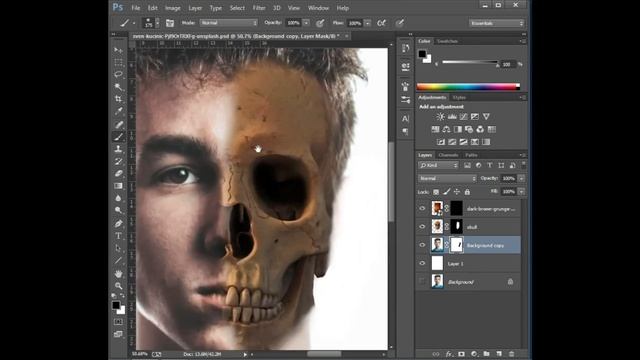640x360 pixels.
Task: Open the brush preset picker arrow
Action: pos(157,23)
